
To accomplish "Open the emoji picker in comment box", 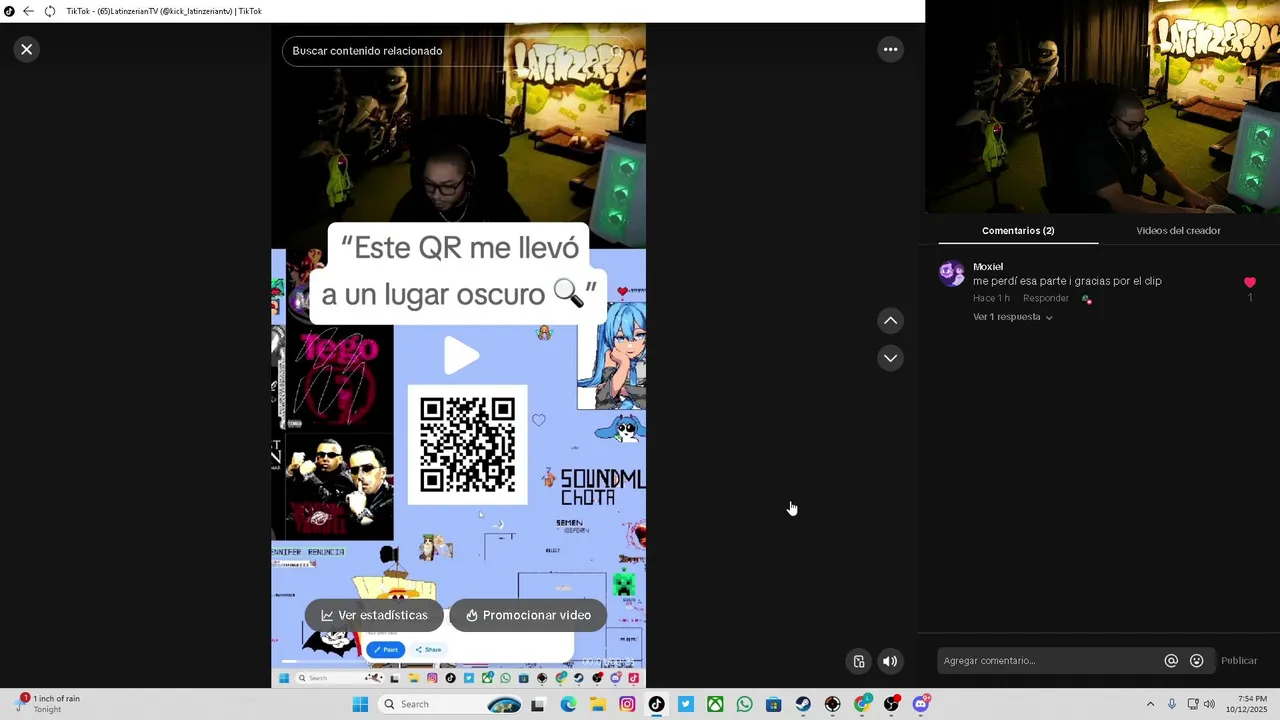I will (x=1196, y=661).
